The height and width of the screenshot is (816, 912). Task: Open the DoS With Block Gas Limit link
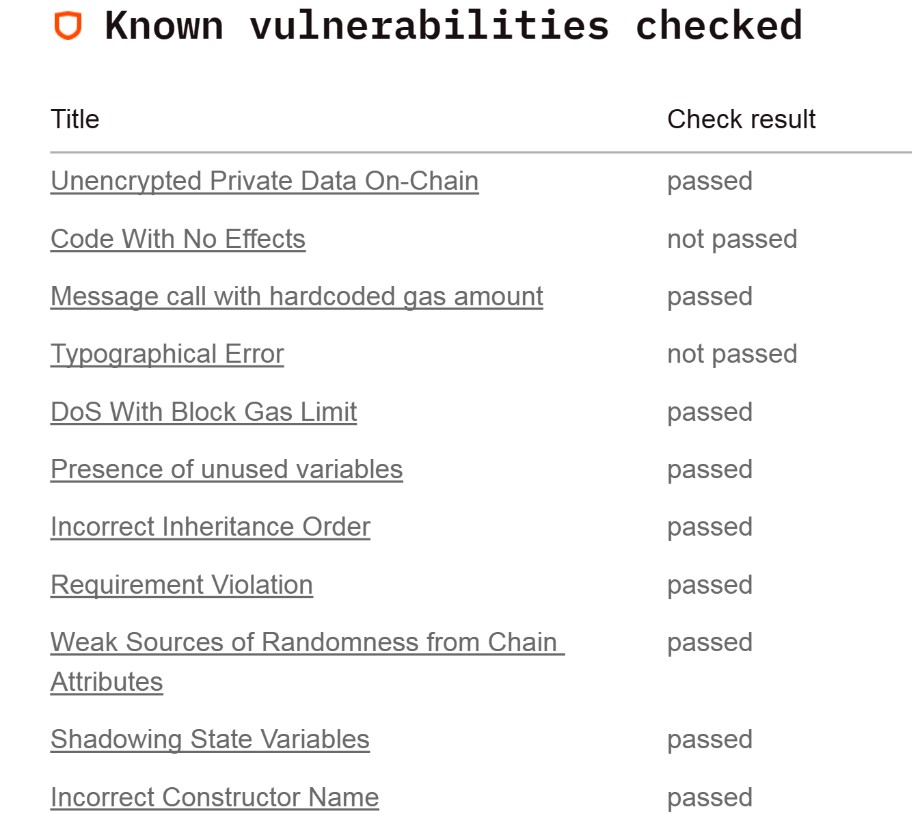tap(203, 412)
